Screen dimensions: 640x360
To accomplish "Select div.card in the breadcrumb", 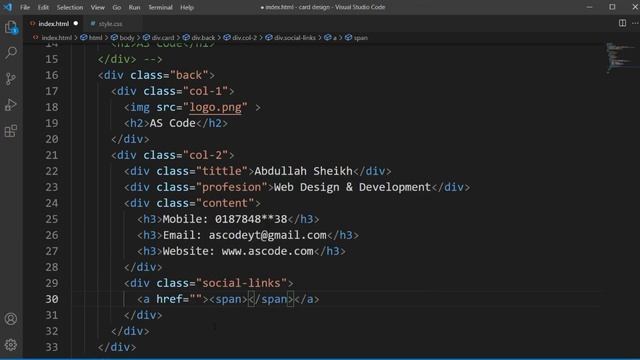I will click(x=162, y=38).
